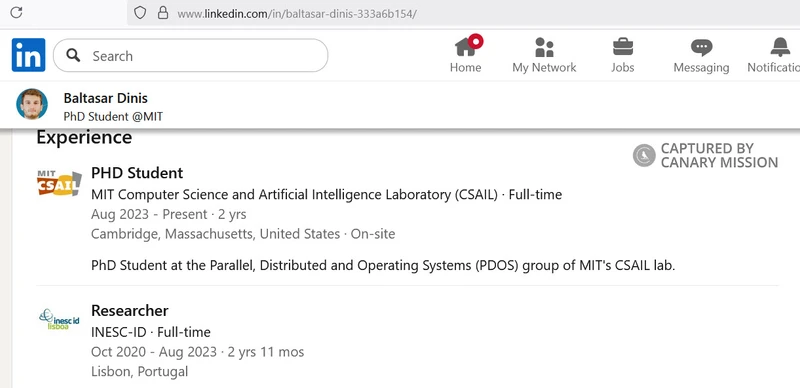Screen dimensions: 800x388
Task: Click the Jobs menu label
Action: (x=622, y=67)
